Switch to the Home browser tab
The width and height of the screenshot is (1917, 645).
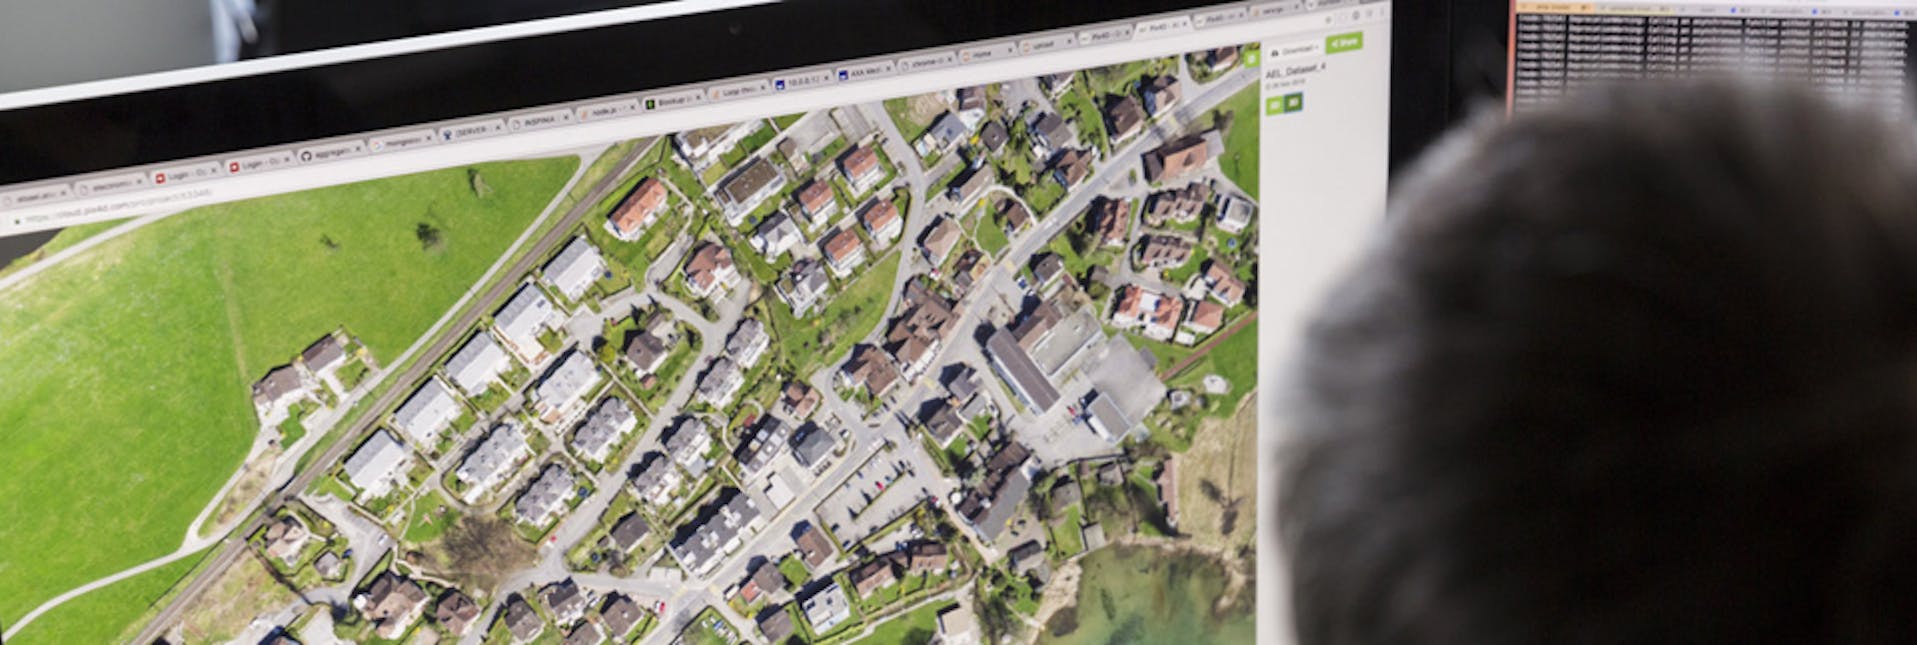(986, 53)
